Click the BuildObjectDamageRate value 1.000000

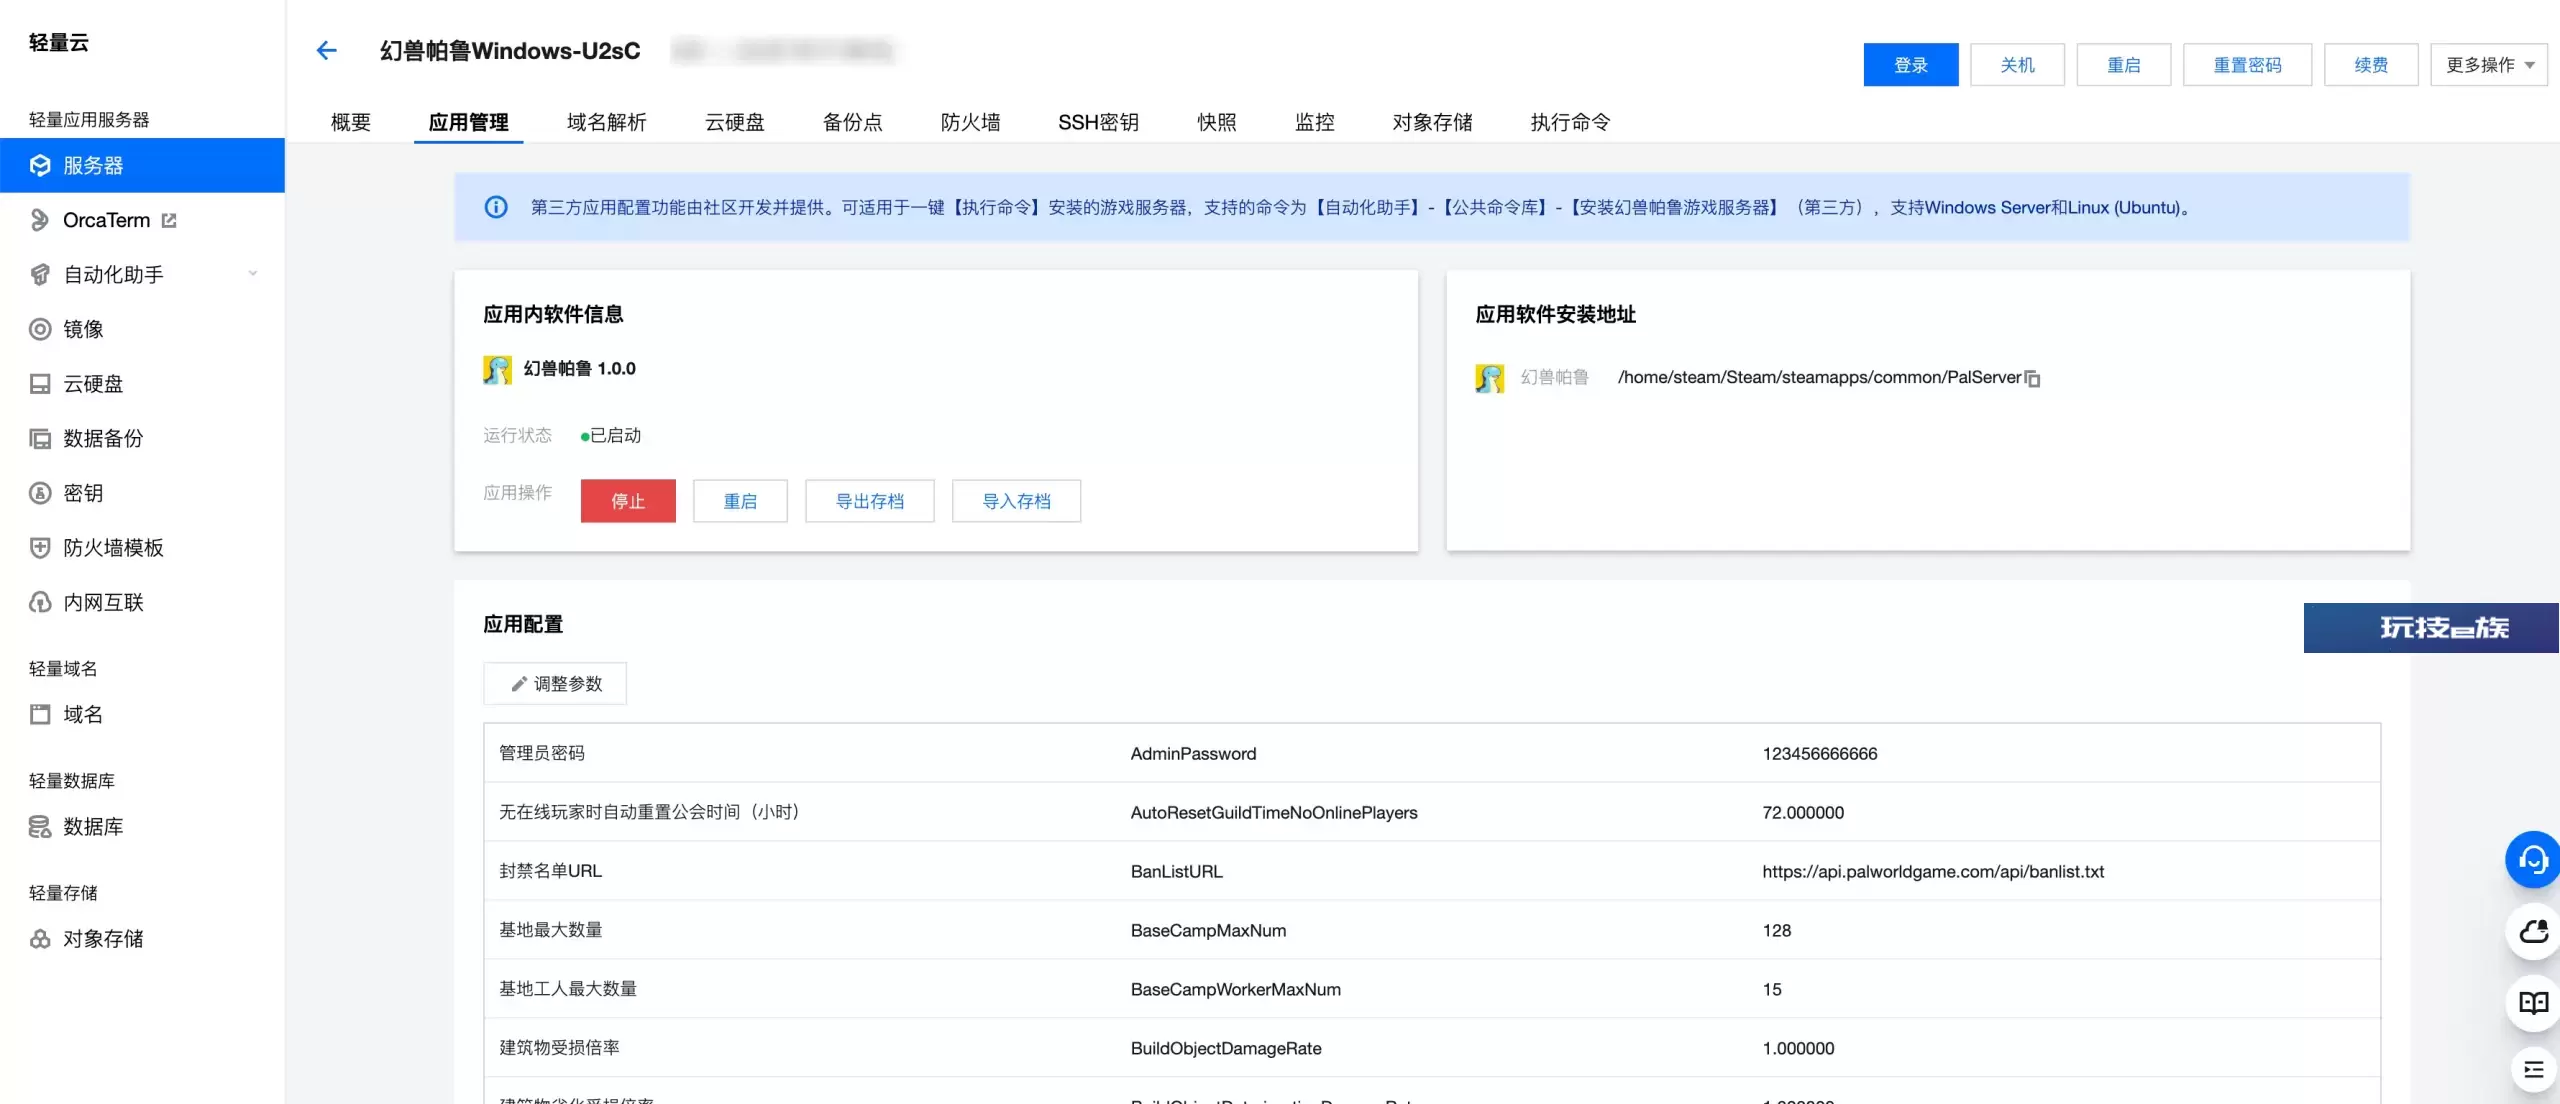pos(1798,1049)
